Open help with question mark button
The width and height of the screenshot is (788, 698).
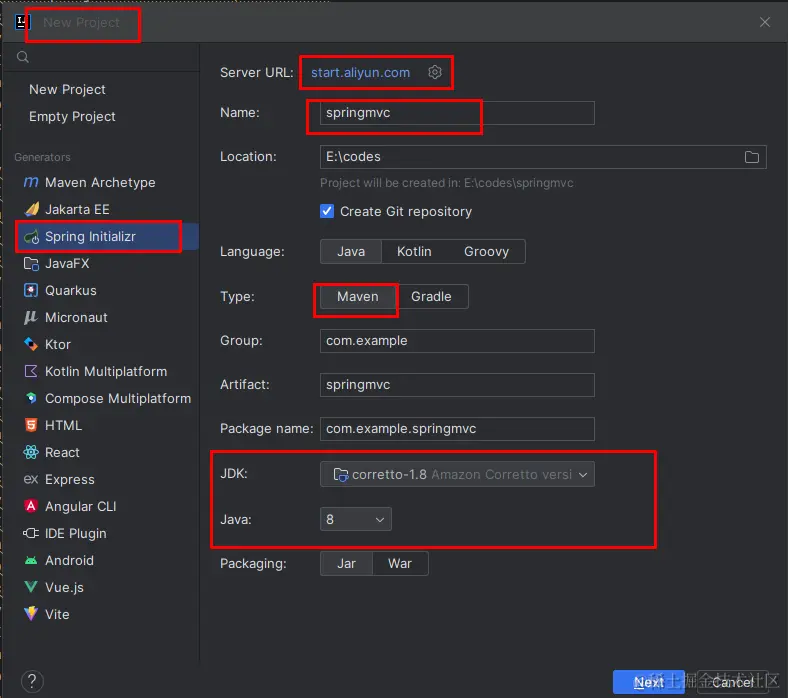click(32, 681)
